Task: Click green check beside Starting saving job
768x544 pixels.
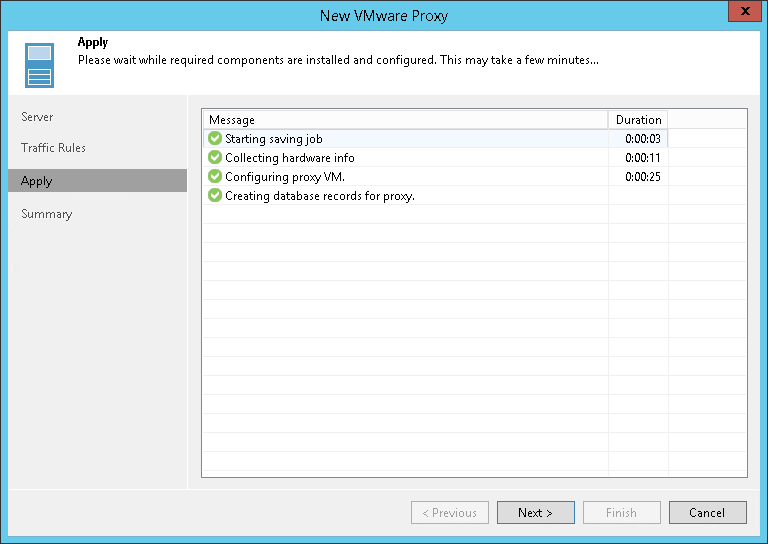Action: click(x=214, y=139)
